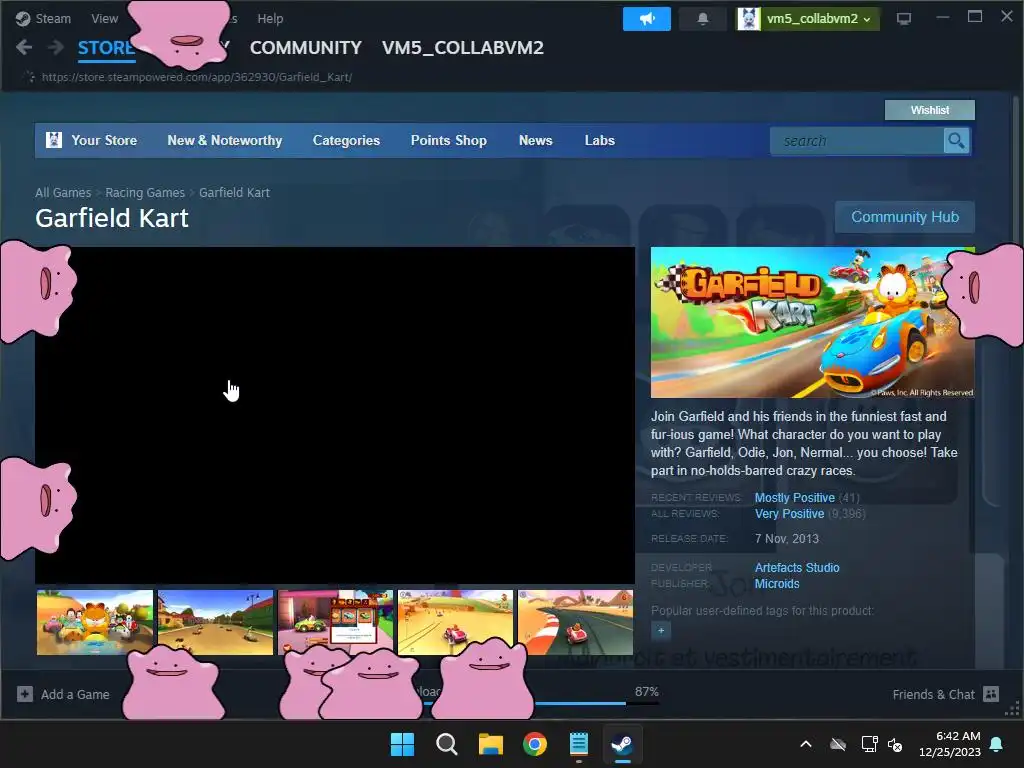Switch to the COMMUNITY tab

(306, 48)
